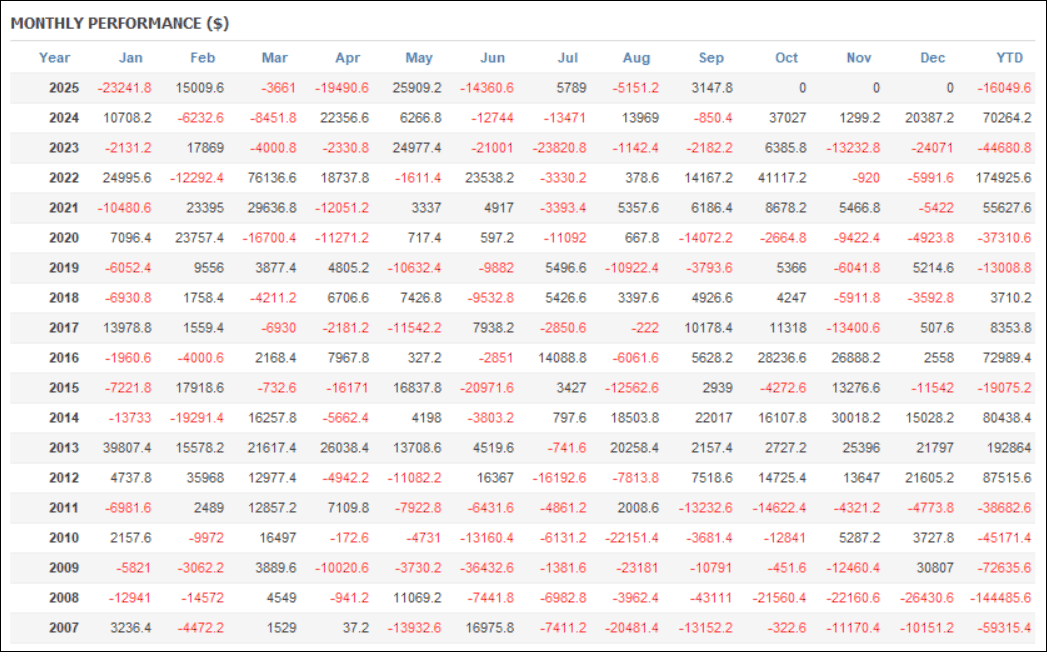This screenshot has height=652, width=1047.
Task: Select September 2008 value -43111
Action: coord(710,597)
